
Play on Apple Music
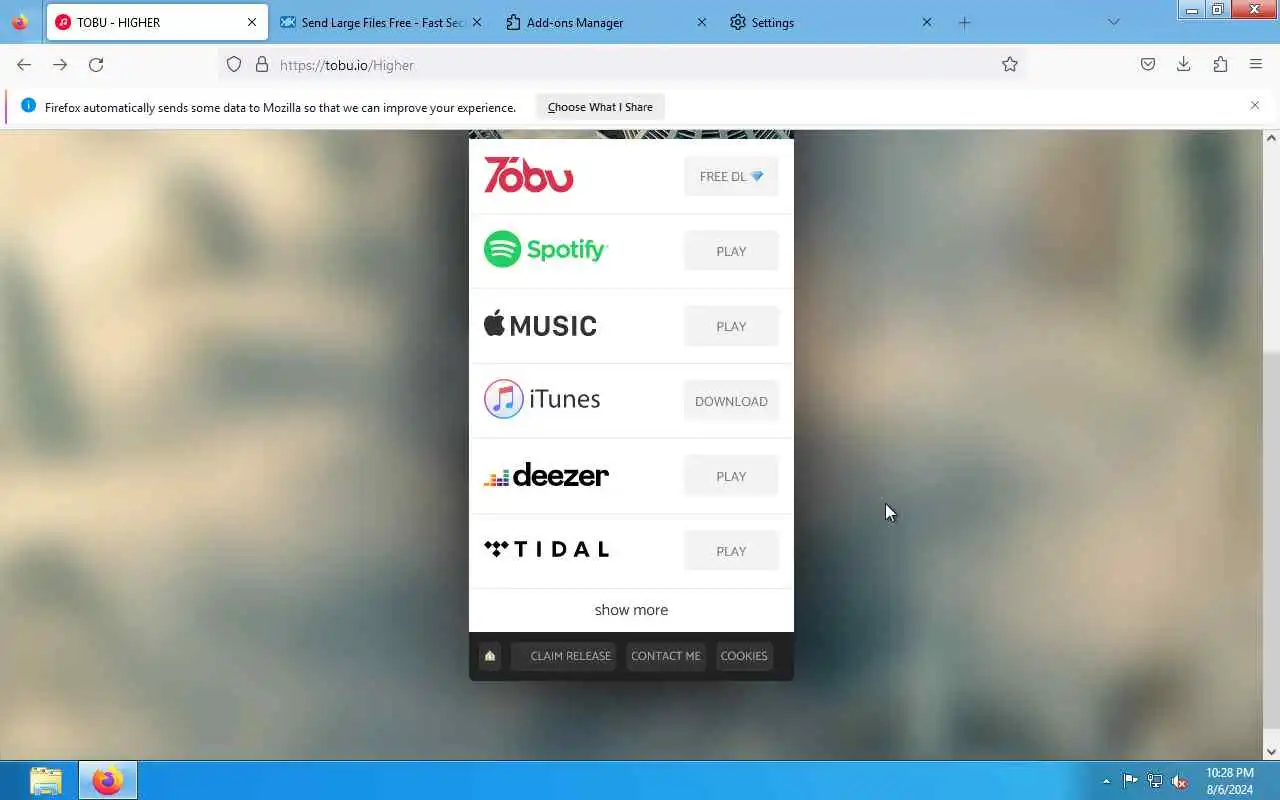(731, 326)
